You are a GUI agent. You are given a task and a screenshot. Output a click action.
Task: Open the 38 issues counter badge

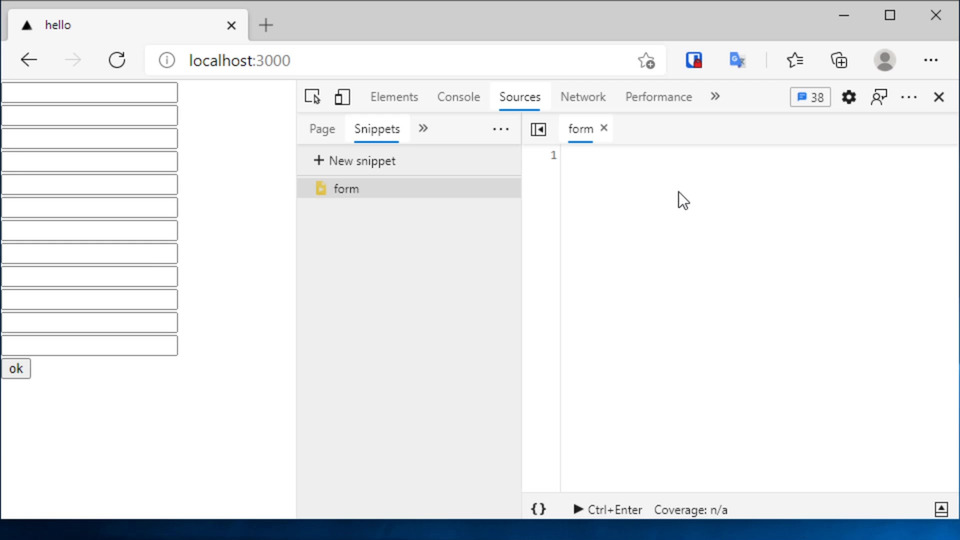coord(810,97)
